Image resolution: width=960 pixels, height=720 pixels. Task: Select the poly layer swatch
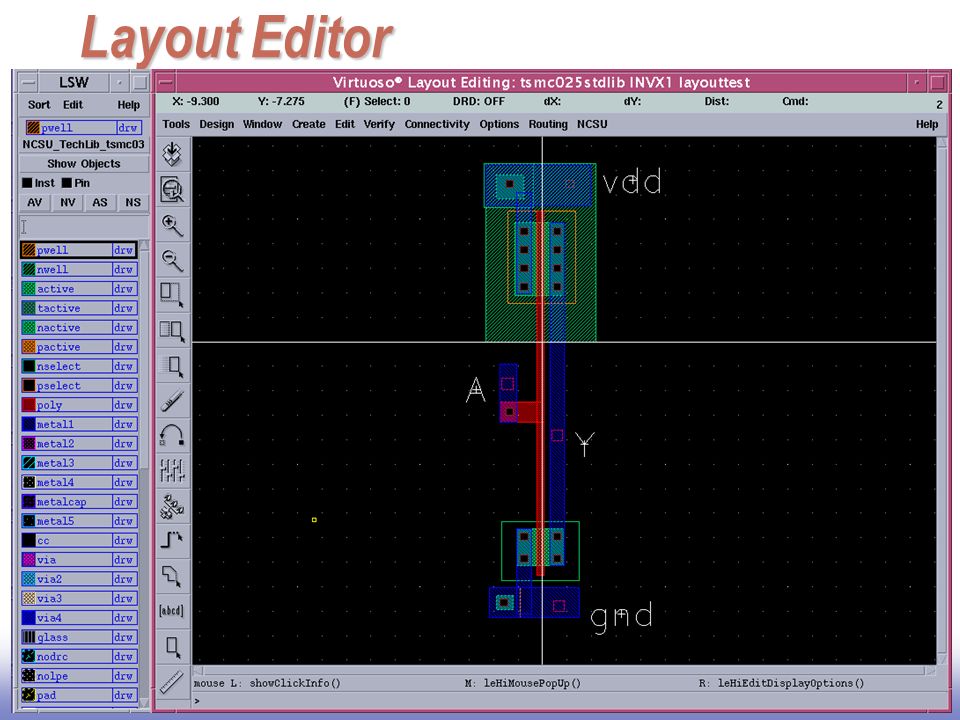[29, 405]
